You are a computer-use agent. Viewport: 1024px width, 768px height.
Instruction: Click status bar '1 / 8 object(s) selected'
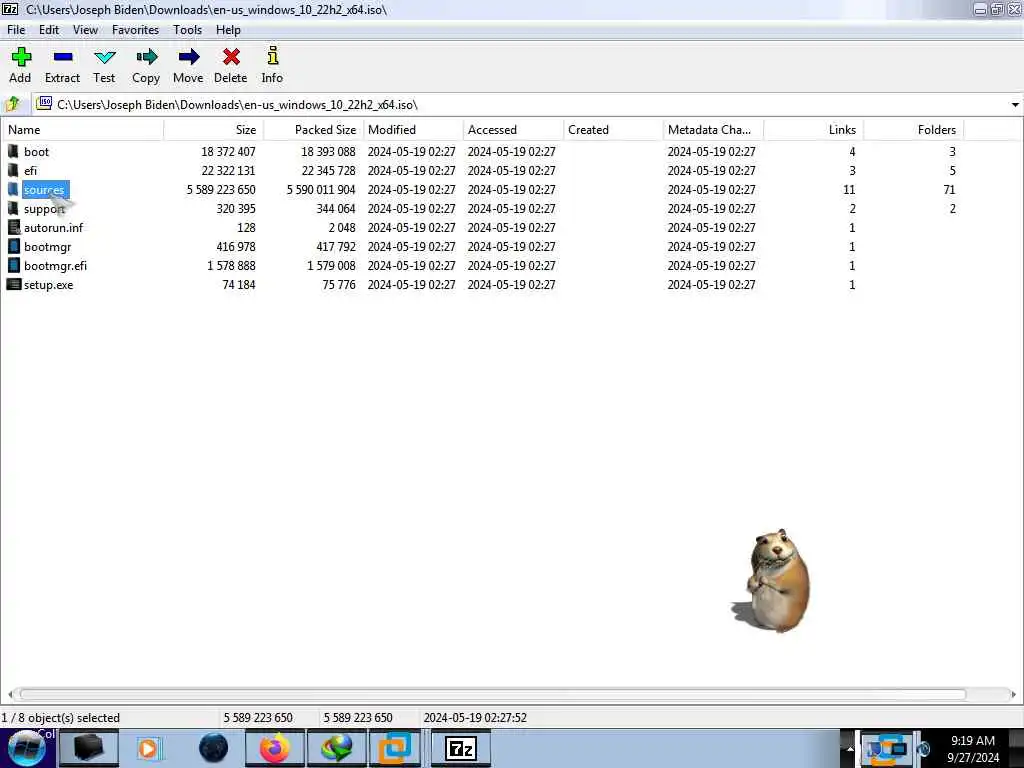[x=61, y=718]
